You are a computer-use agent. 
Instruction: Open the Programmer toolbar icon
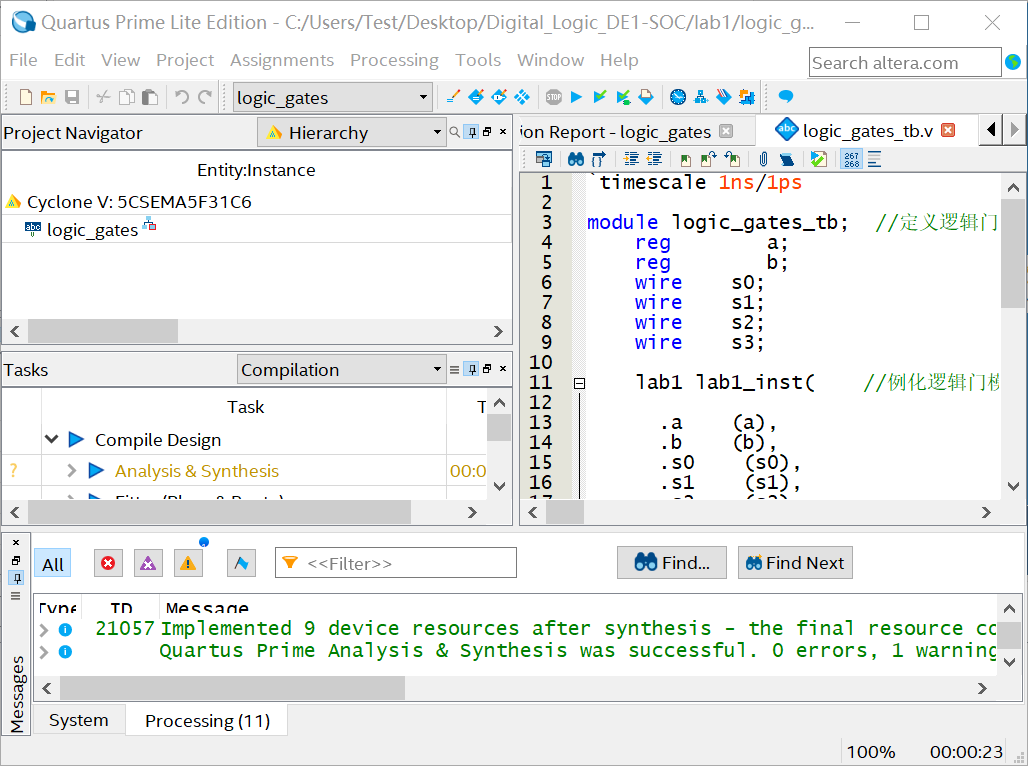tap(723, 97)
